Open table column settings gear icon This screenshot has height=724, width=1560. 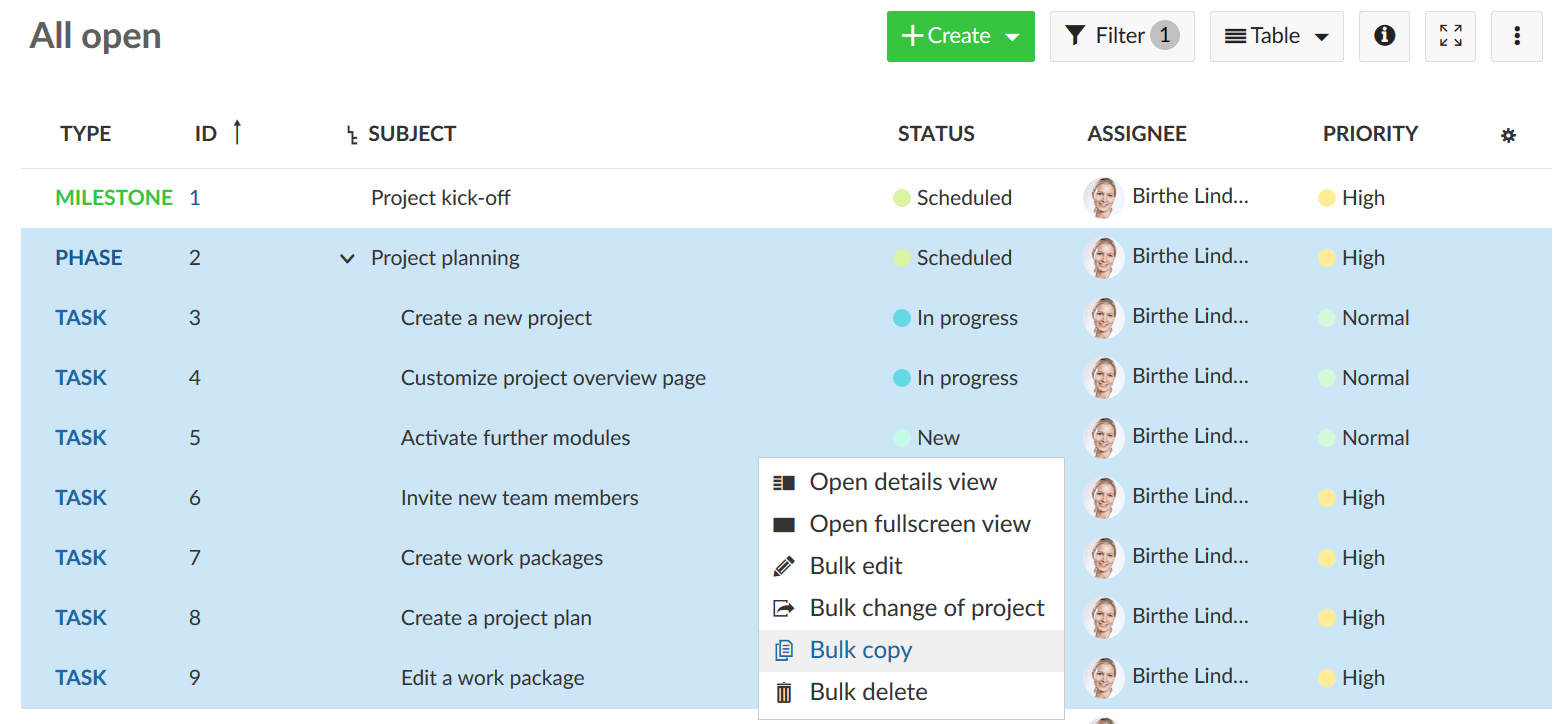click(x=1508, y=135)
